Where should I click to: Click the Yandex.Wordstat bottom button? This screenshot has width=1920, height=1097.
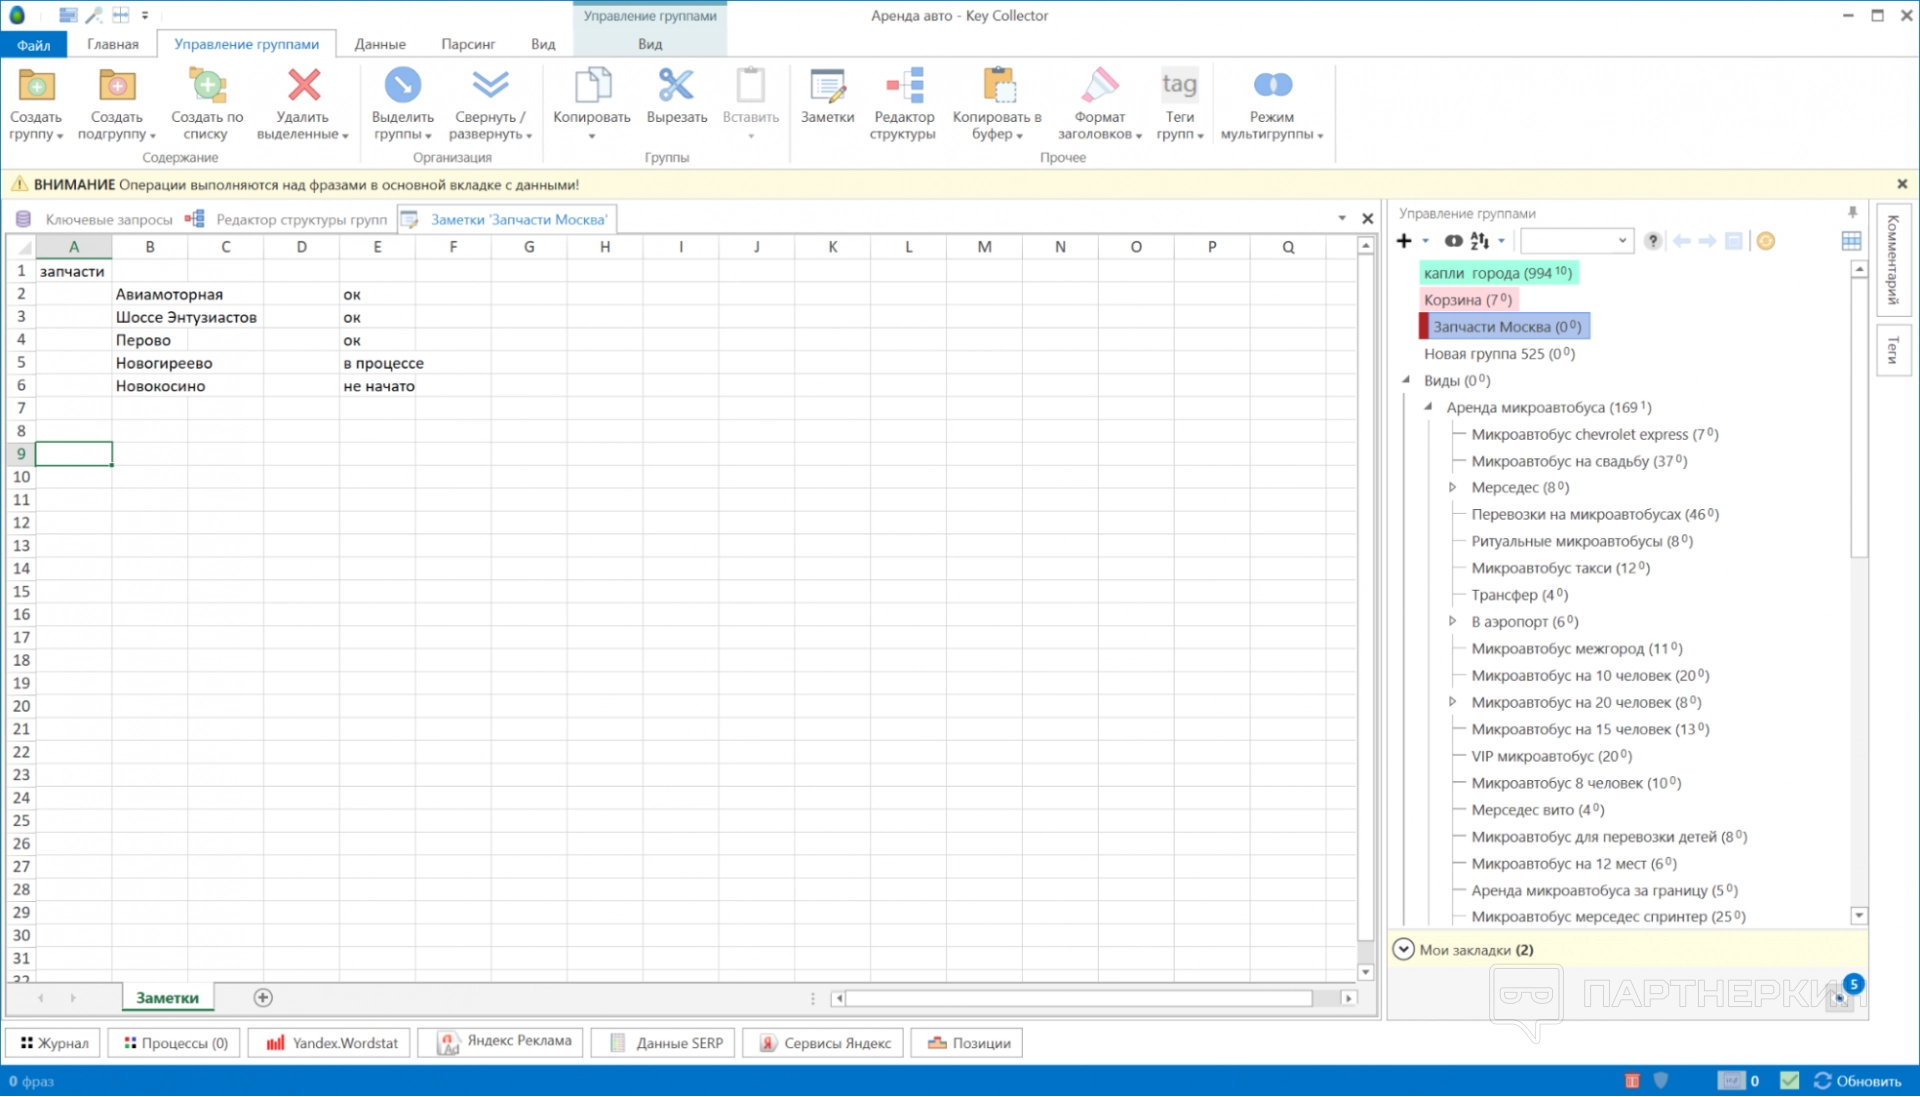332,1043
